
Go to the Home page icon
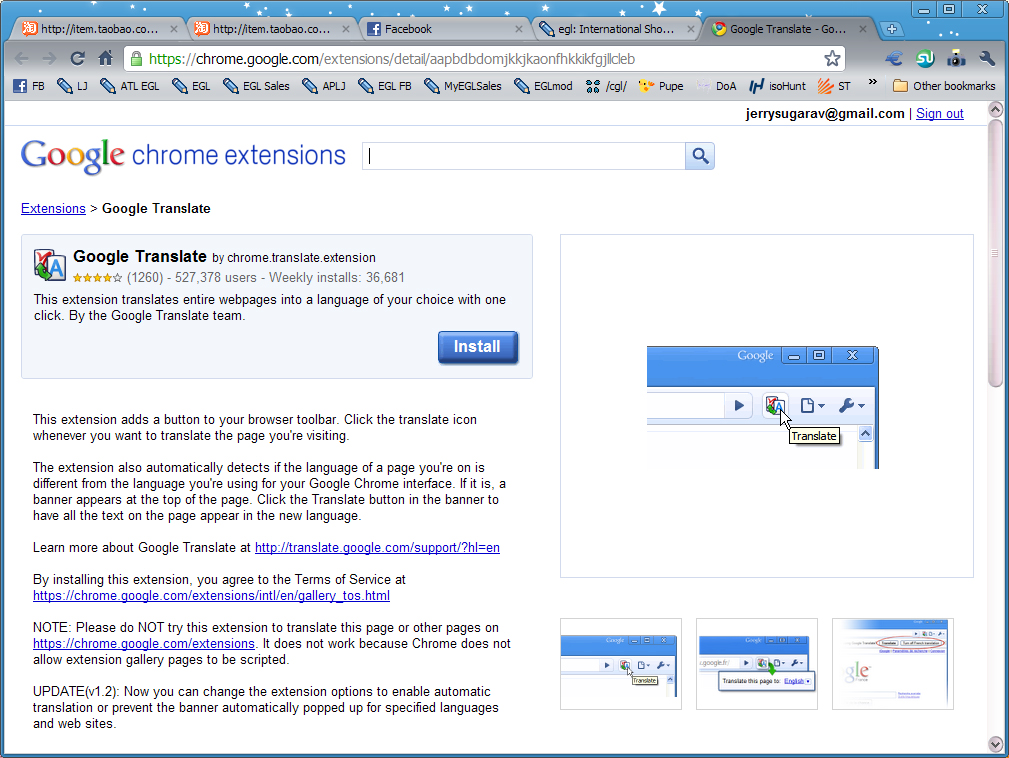[x=106, y=59]
